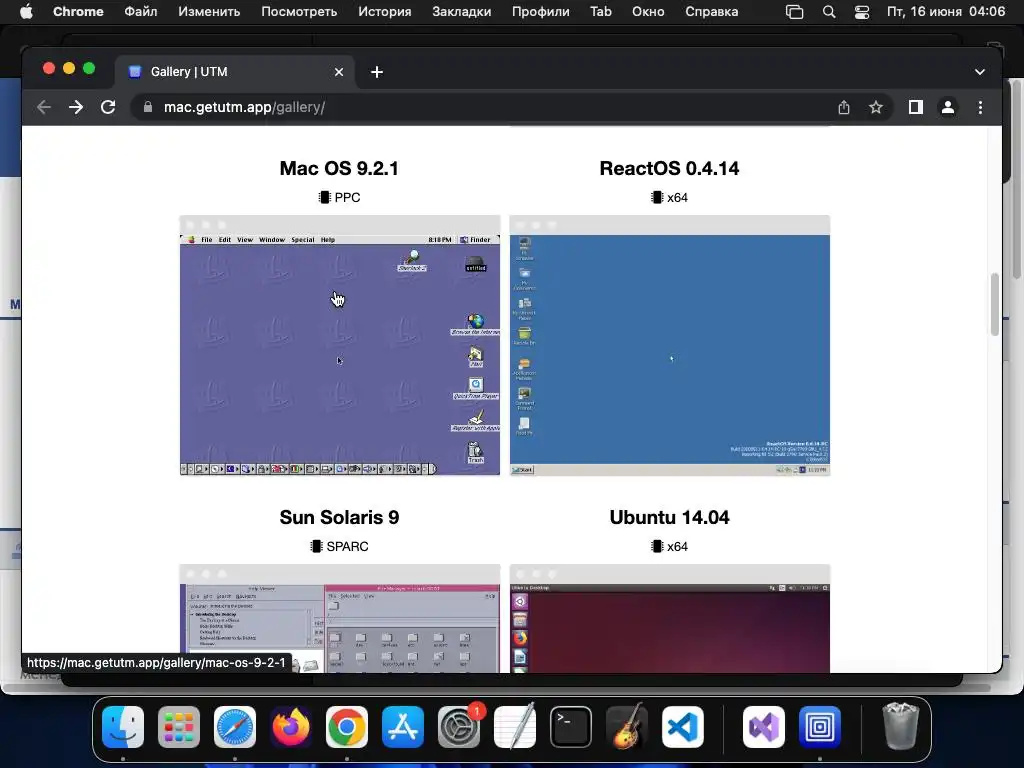Click the page vertical scrollbar thumb
The image size is (1024, 768).
pos(995,304)
